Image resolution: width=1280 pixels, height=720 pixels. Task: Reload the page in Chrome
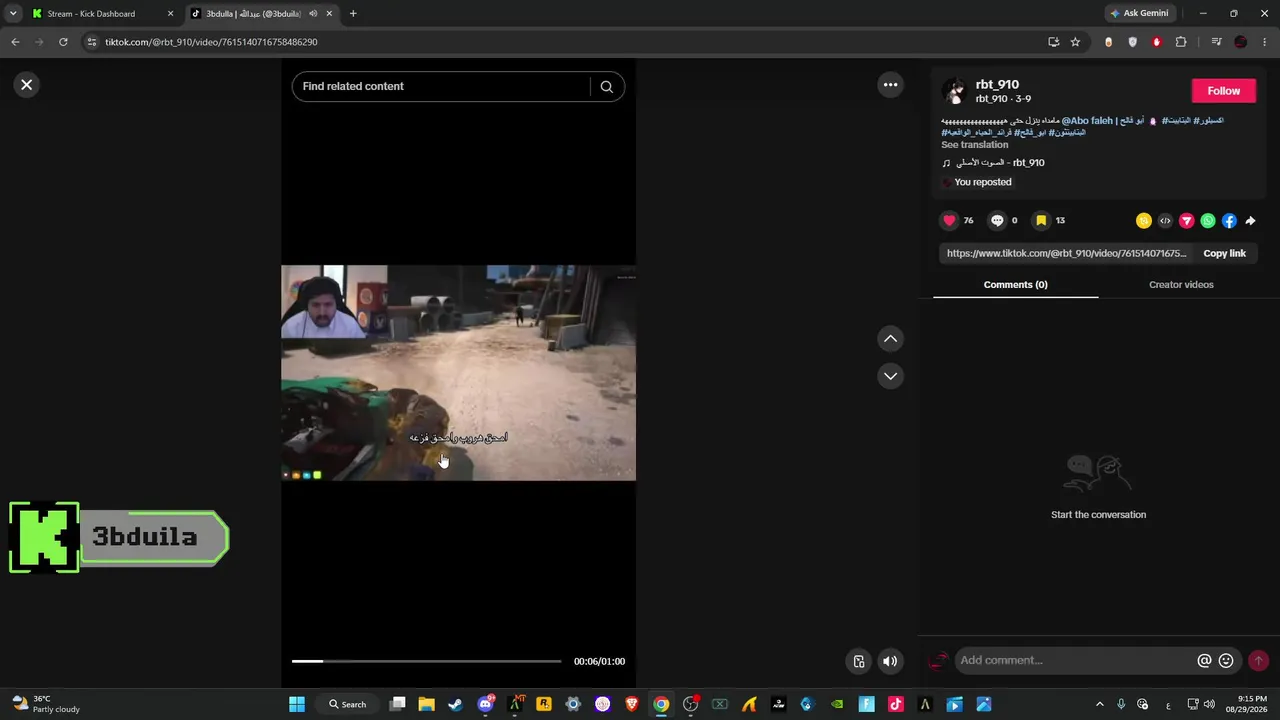pos(63,42)
